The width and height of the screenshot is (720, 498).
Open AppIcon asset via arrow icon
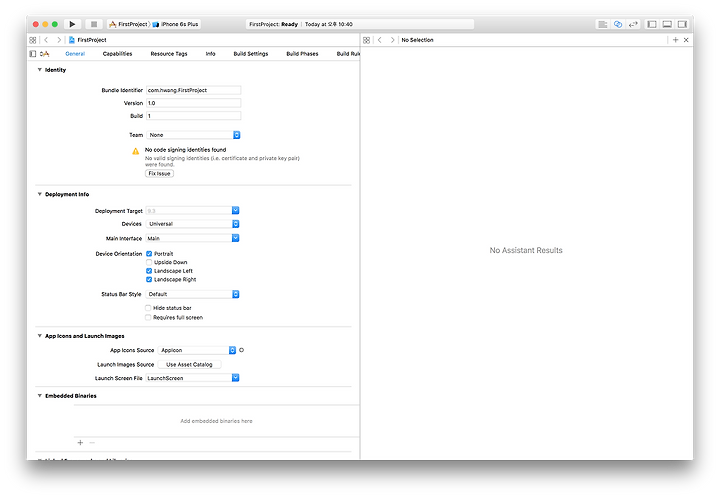tap(242, 350)
